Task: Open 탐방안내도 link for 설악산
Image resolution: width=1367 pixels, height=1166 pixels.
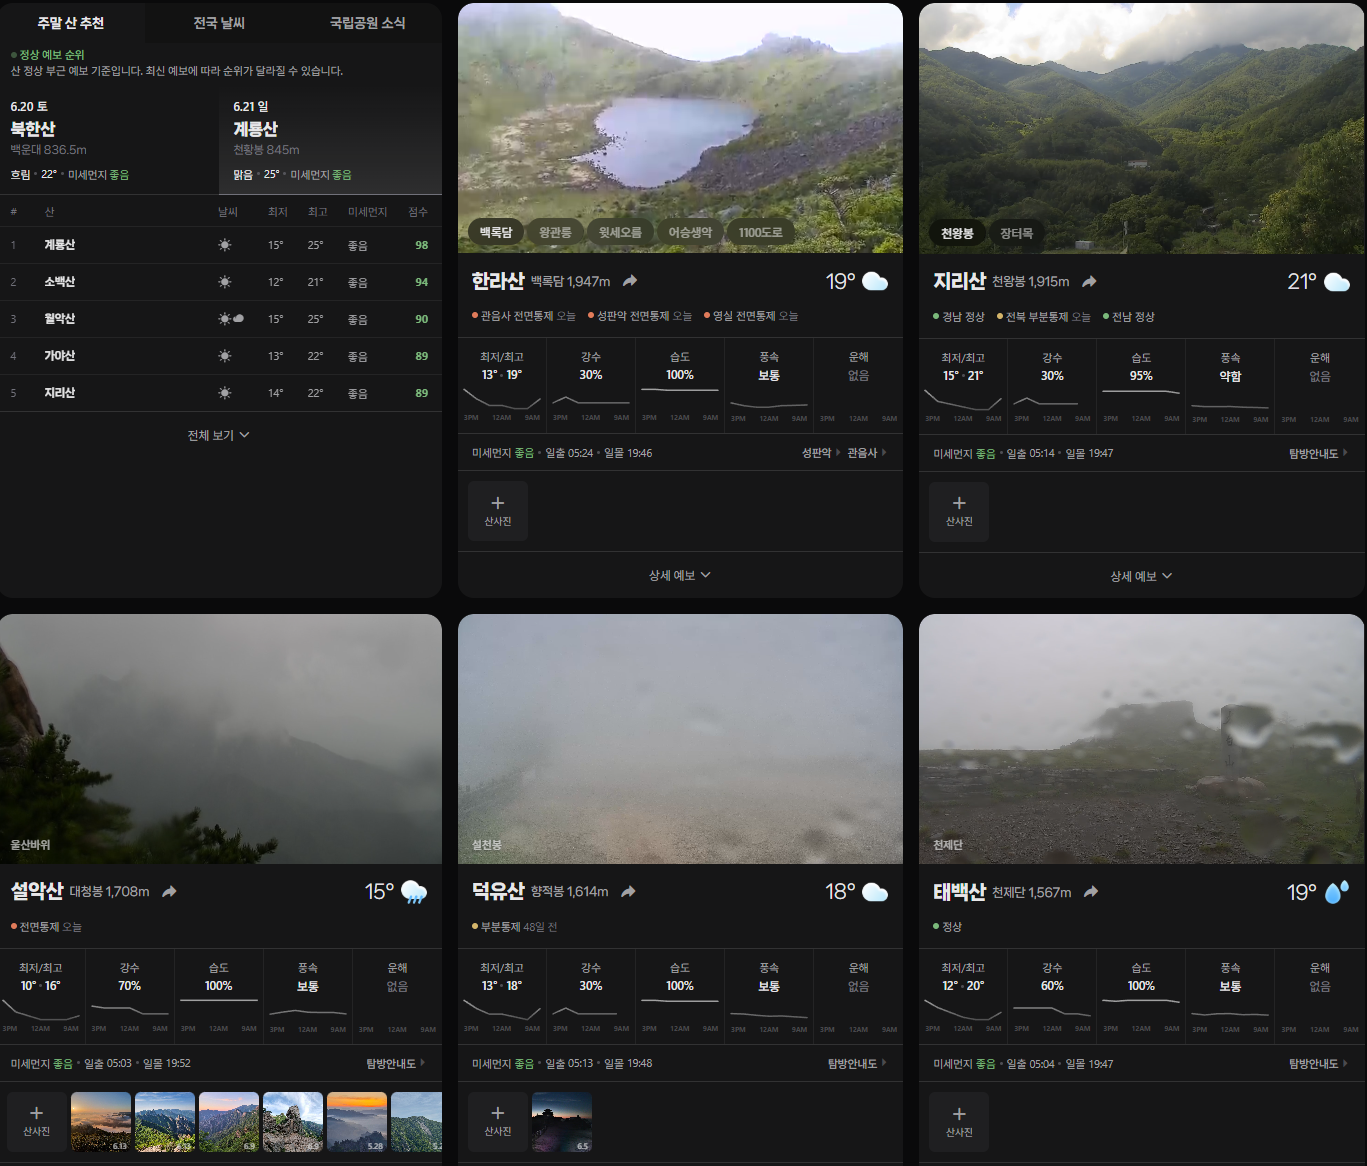Action: [x=396, y=1063]
